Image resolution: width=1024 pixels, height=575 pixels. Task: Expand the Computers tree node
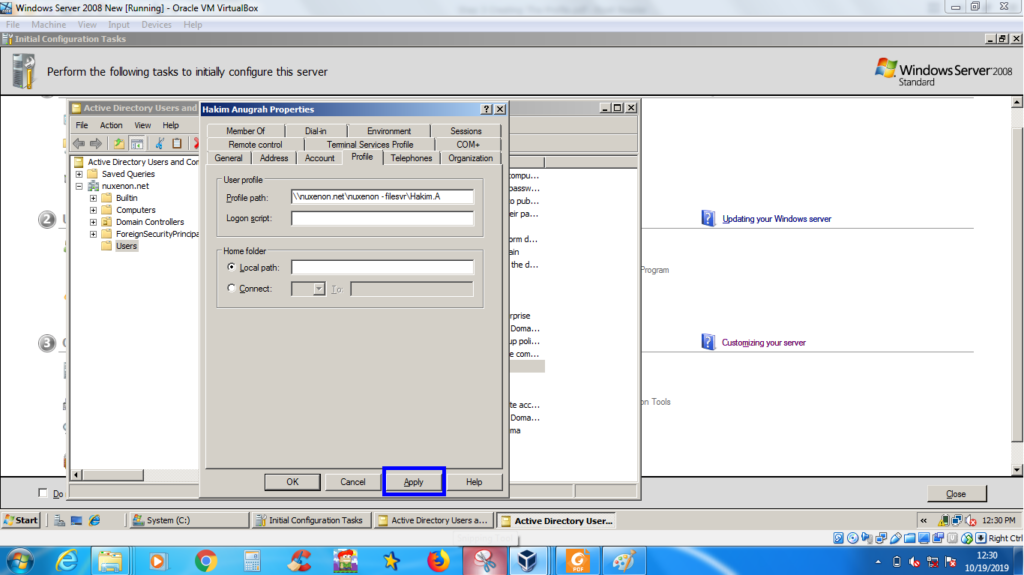93,210
